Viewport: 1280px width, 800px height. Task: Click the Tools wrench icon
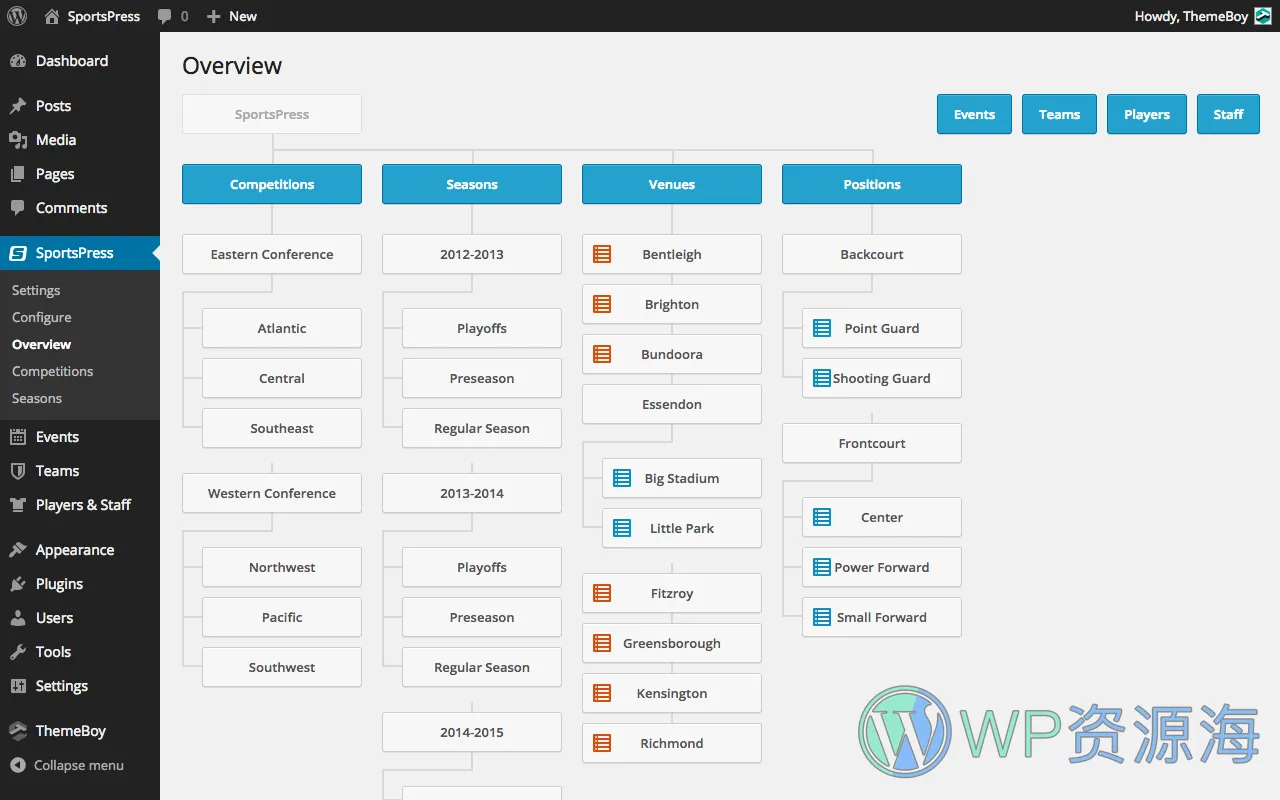point(18,652)
